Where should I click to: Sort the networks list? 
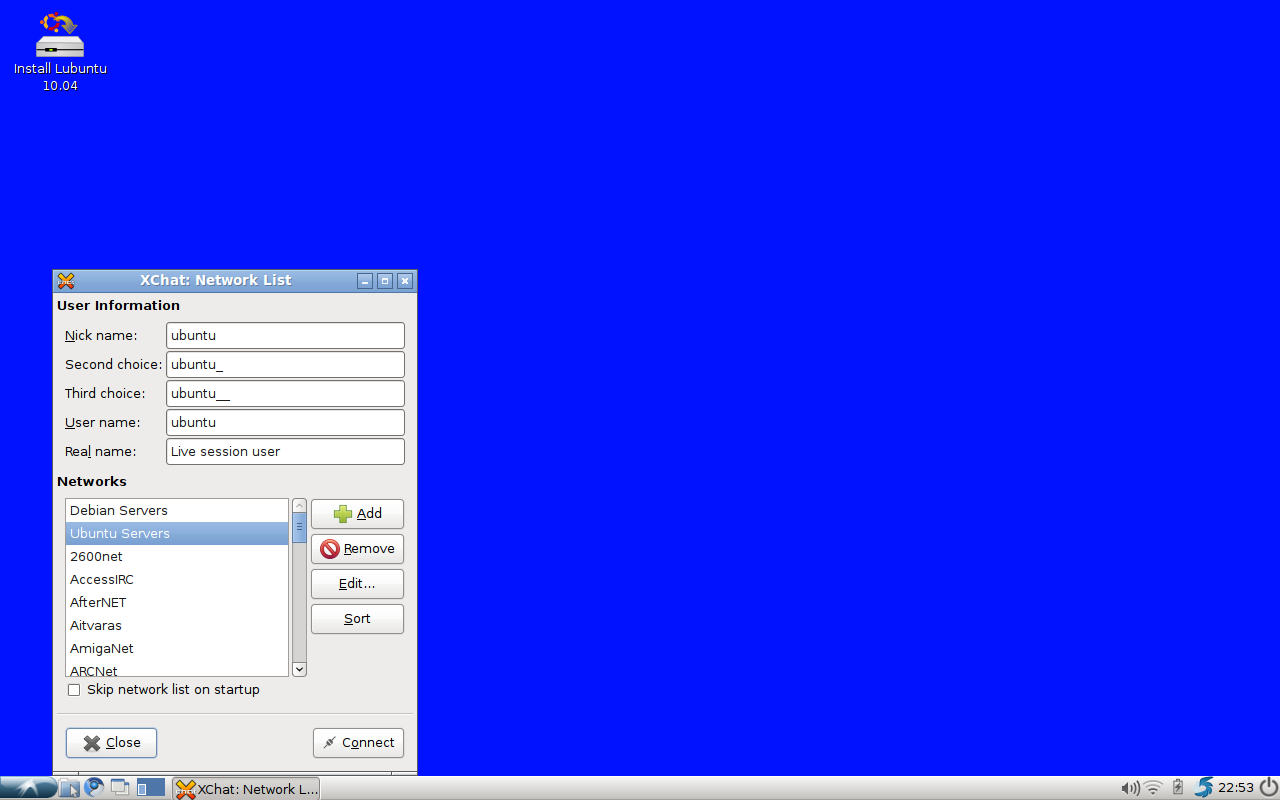357,619
